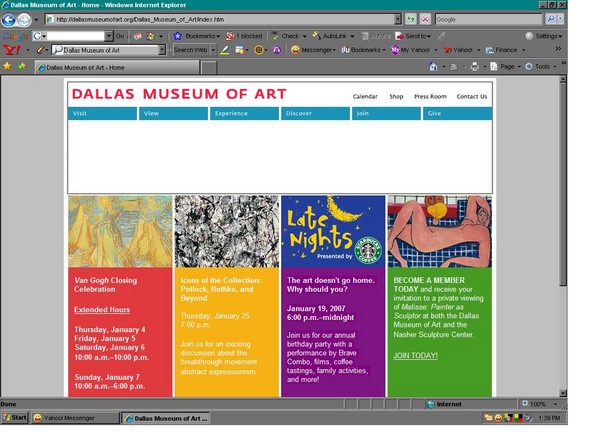Open the Google toolbar Settings dropdown
This screenshot has height=439, width=600.
coord(561,36)
